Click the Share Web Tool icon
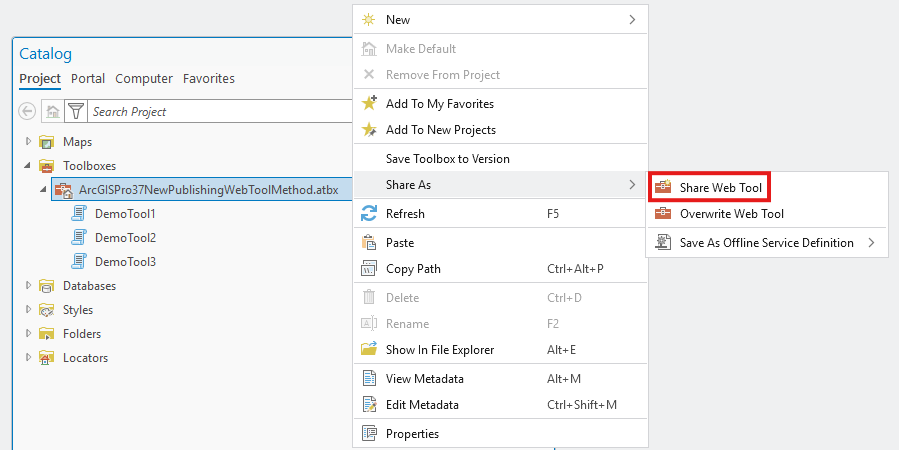Screen dimensions: 899x450 tap(663, 187)
